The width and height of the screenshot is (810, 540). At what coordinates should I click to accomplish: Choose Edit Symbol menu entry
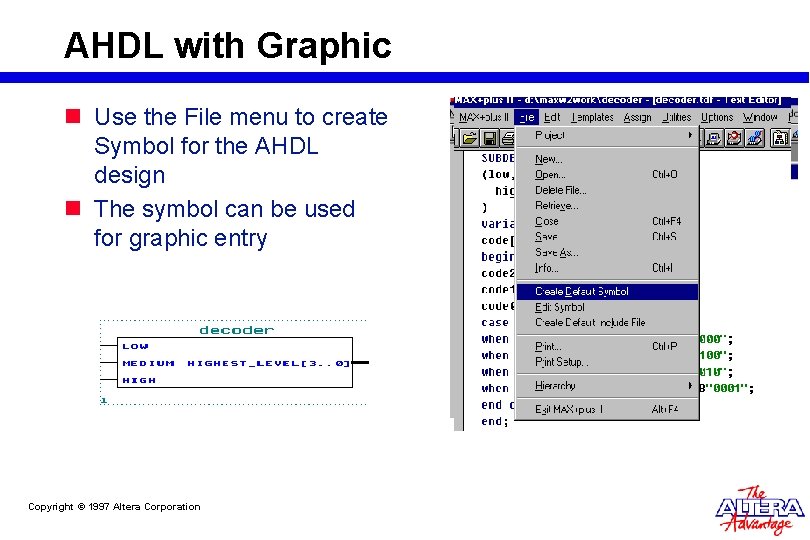pyautogui.click(x=608, y=307)
